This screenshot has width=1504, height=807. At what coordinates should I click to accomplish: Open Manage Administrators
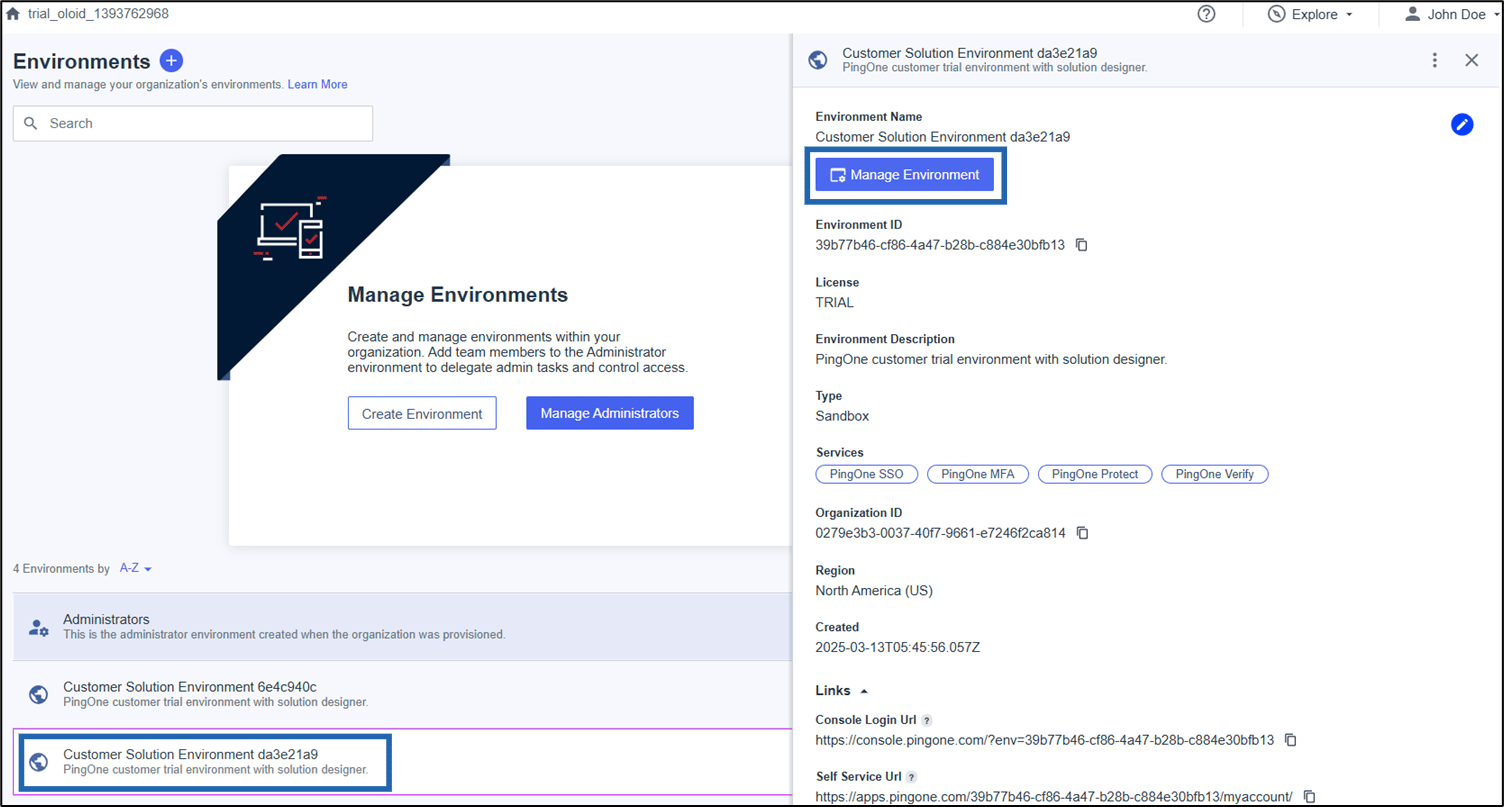pyautogui.click(x=610, y=413)
